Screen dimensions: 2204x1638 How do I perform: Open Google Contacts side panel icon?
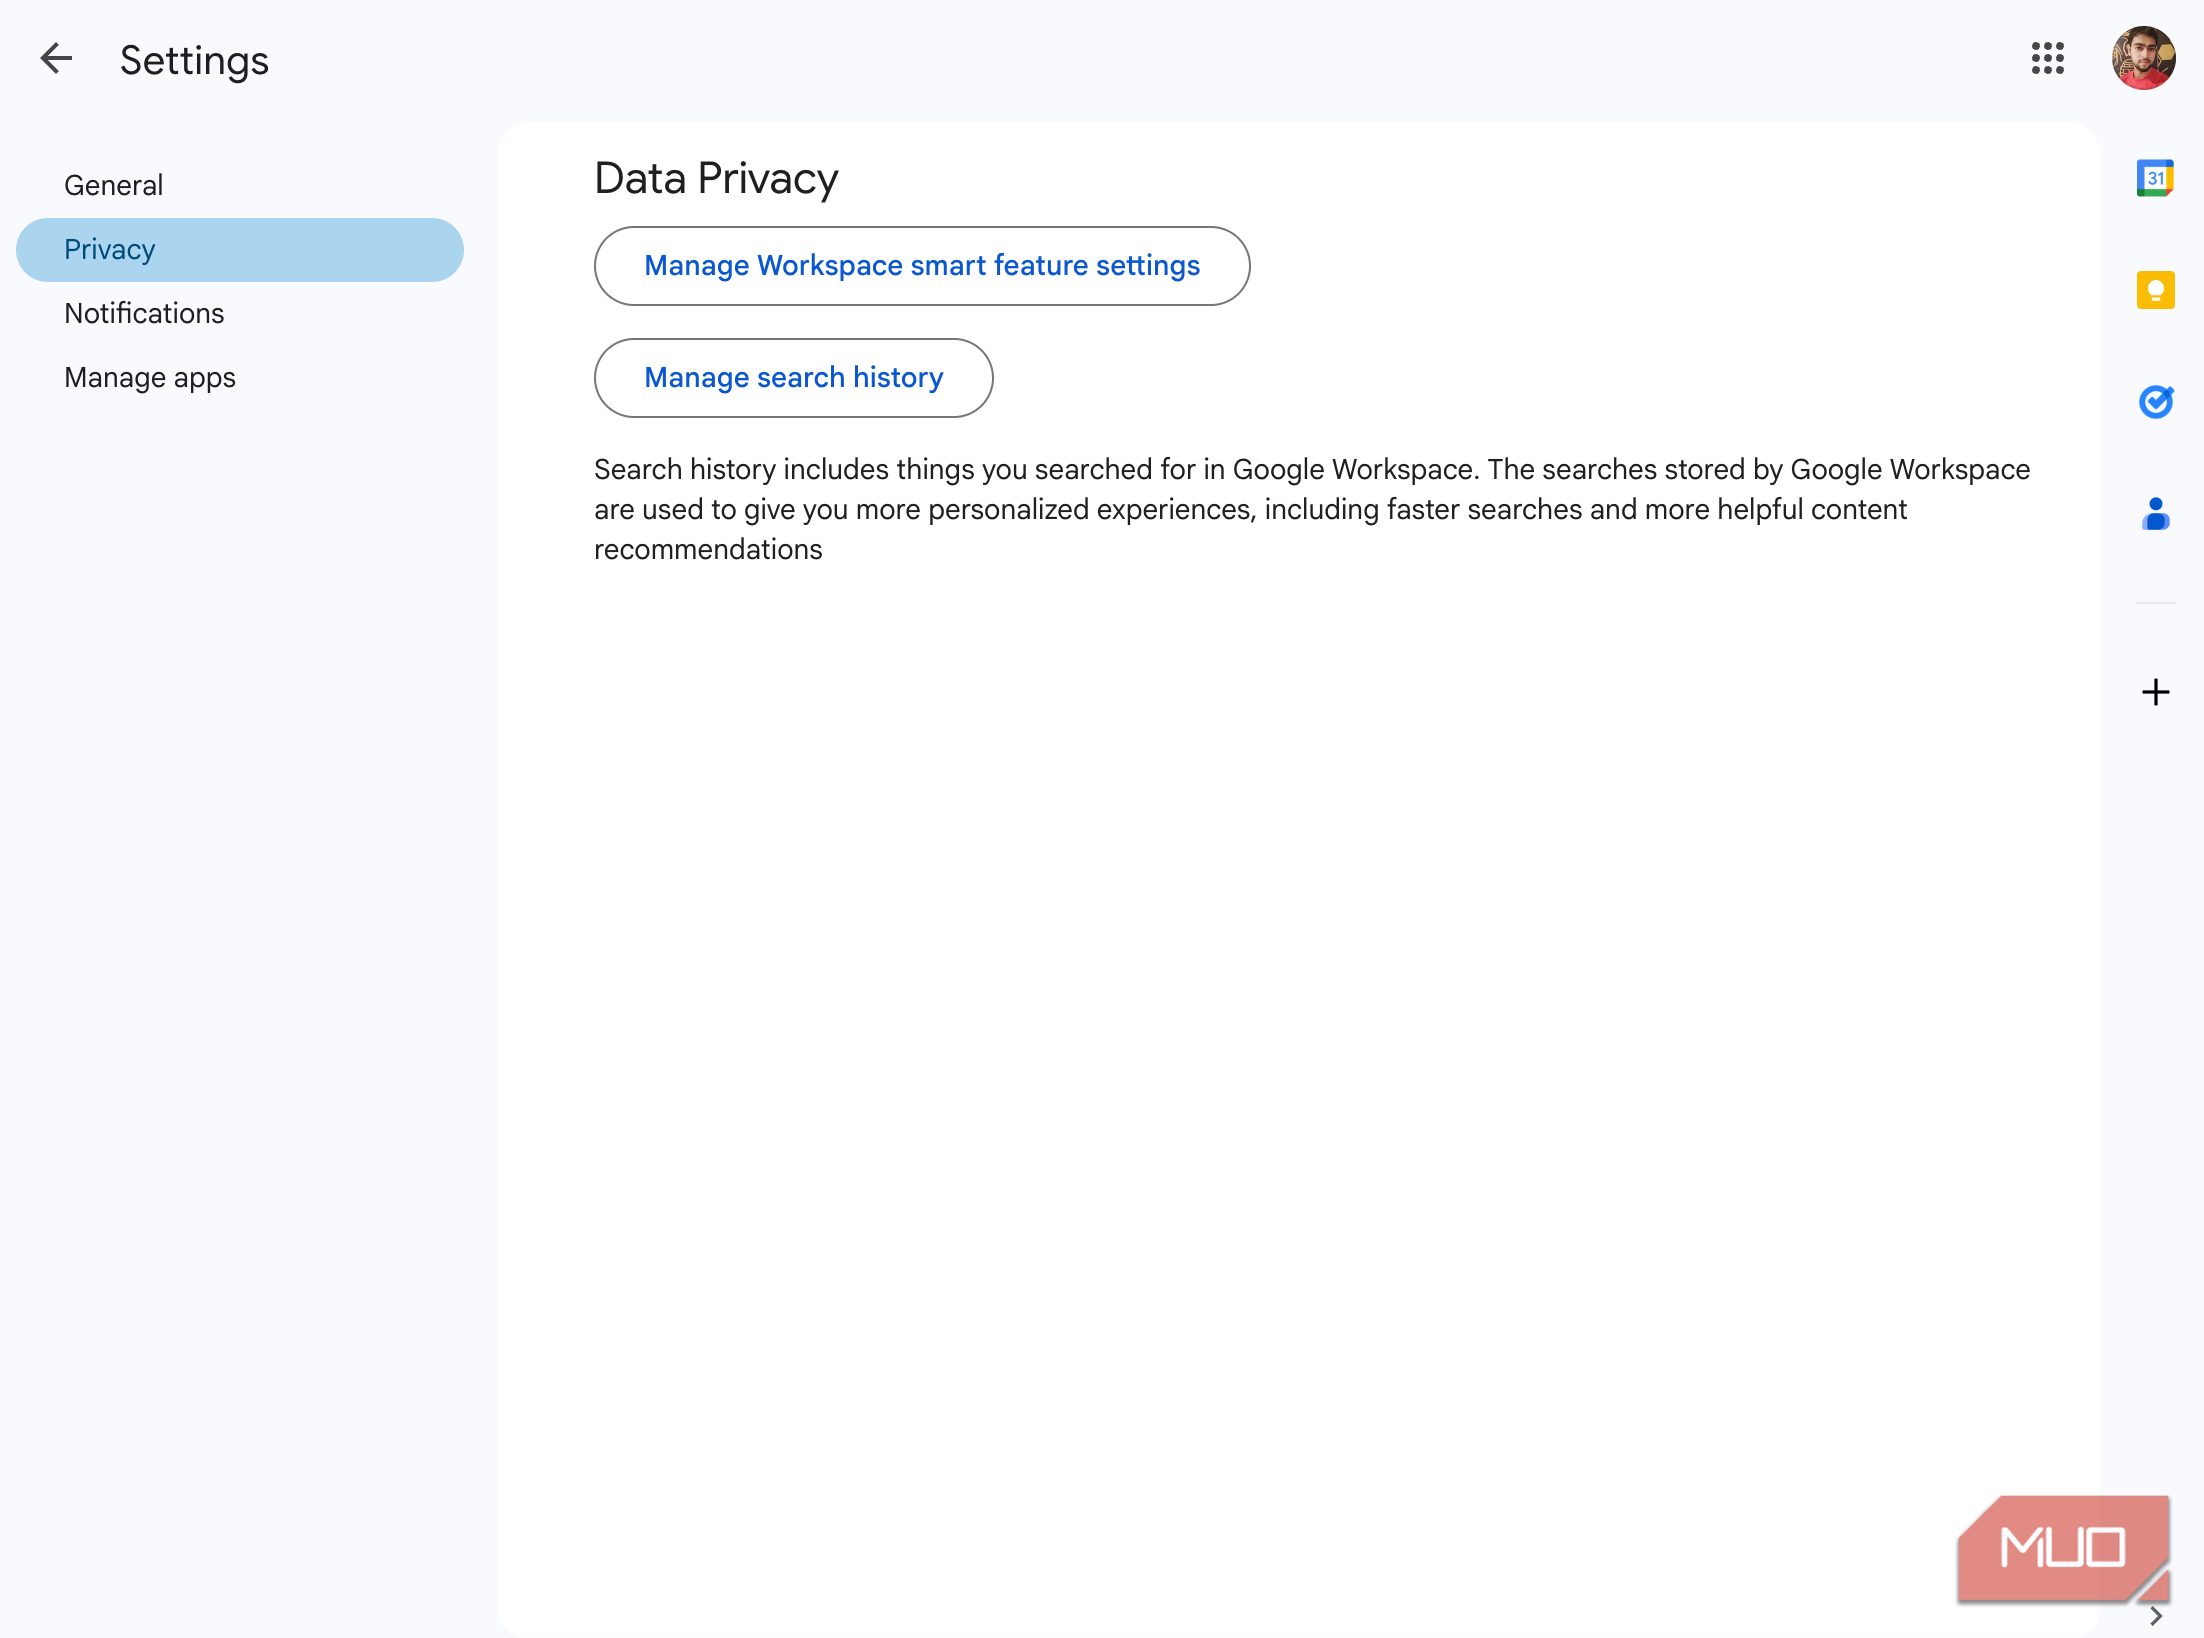click(x=2155, y=514)
